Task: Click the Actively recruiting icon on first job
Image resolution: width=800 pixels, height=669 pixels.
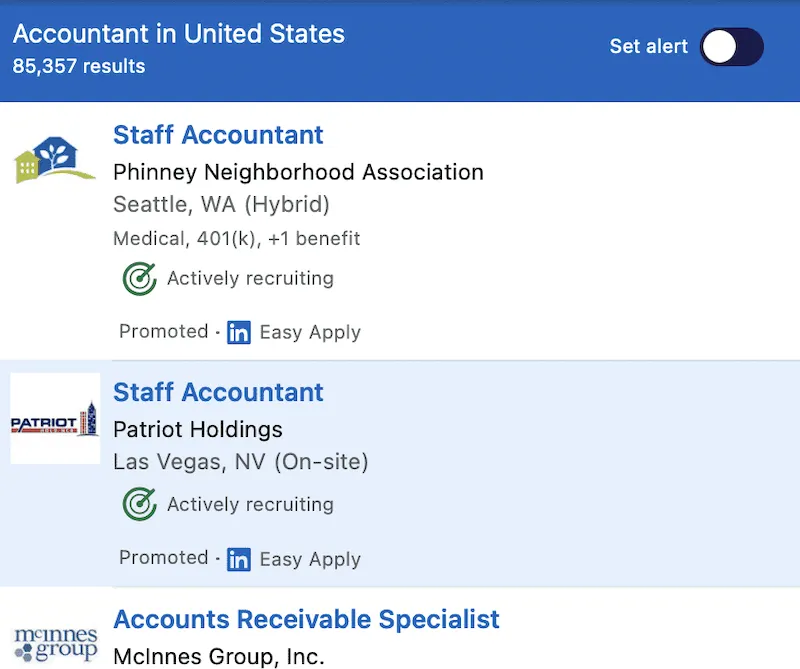Action: [139, 278]
